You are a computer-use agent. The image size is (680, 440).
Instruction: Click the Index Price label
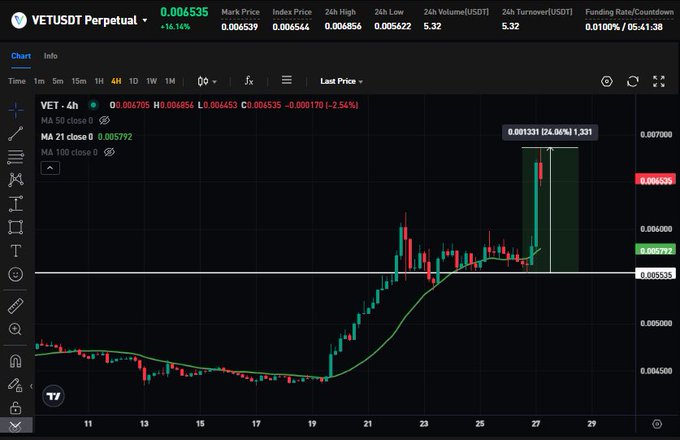pos(292,12)
